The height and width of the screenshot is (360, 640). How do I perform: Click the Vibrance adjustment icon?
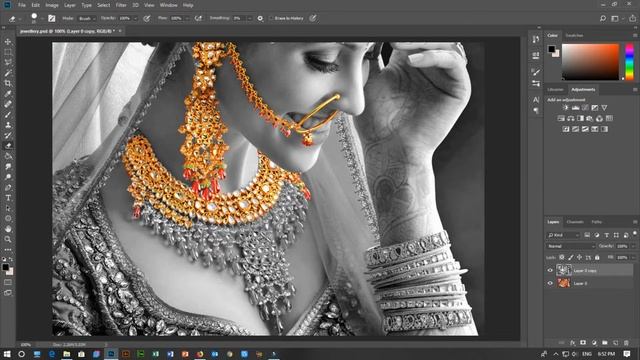click(x=604, y=108)
